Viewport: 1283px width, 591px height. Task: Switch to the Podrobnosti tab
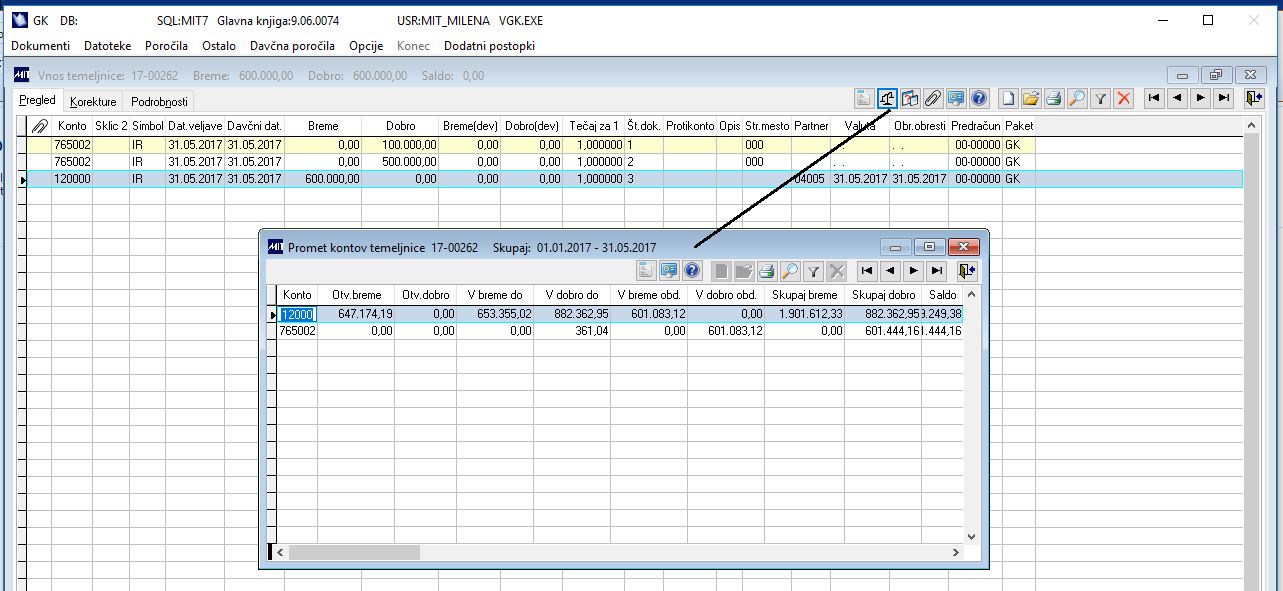159,102
